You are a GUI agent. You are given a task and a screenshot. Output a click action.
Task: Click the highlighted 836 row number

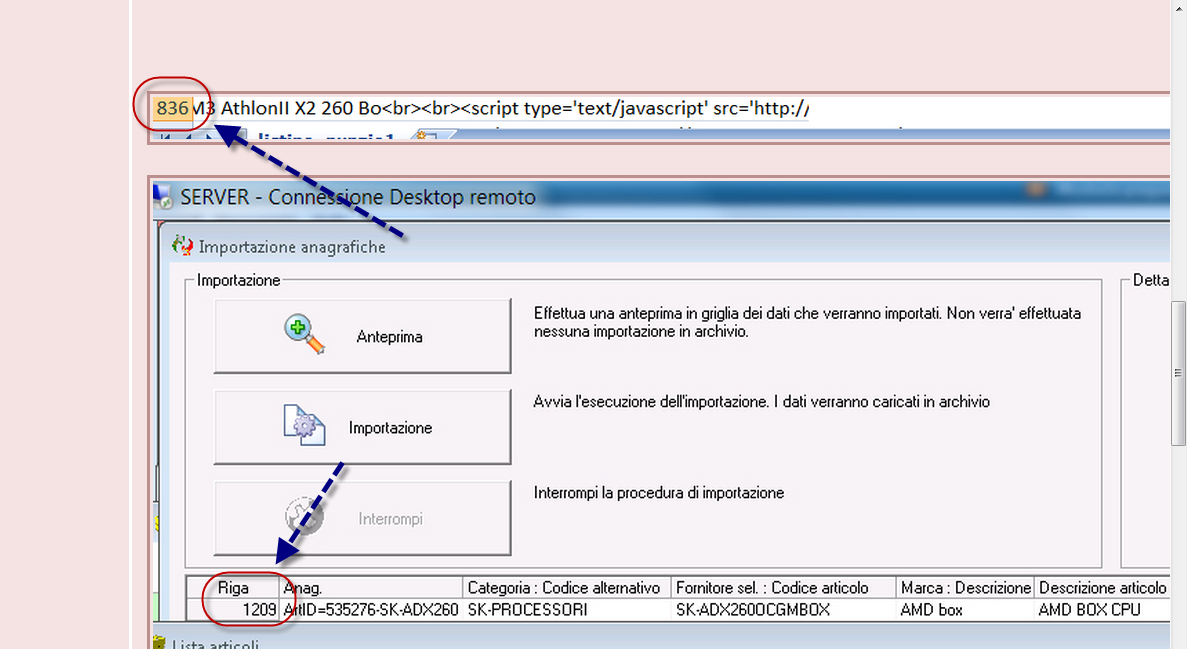(x=172, y=109)
